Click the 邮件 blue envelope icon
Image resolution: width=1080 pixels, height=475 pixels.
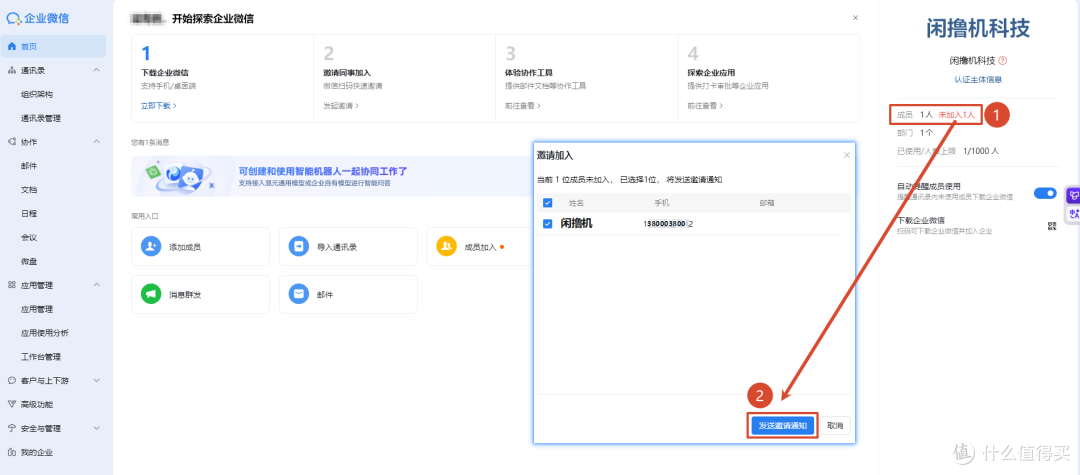pos(299,294)
